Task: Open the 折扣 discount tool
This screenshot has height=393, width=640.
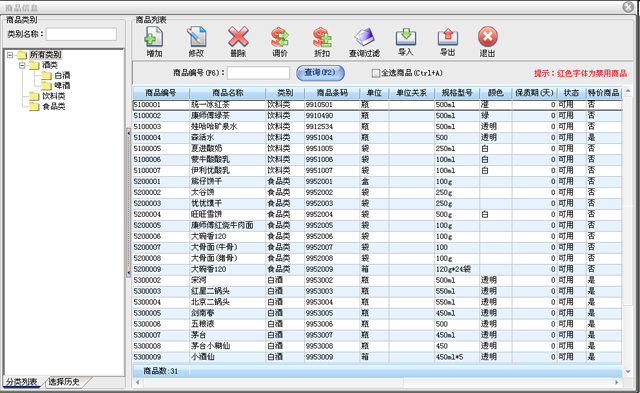Action: click(x=322, y=38)
